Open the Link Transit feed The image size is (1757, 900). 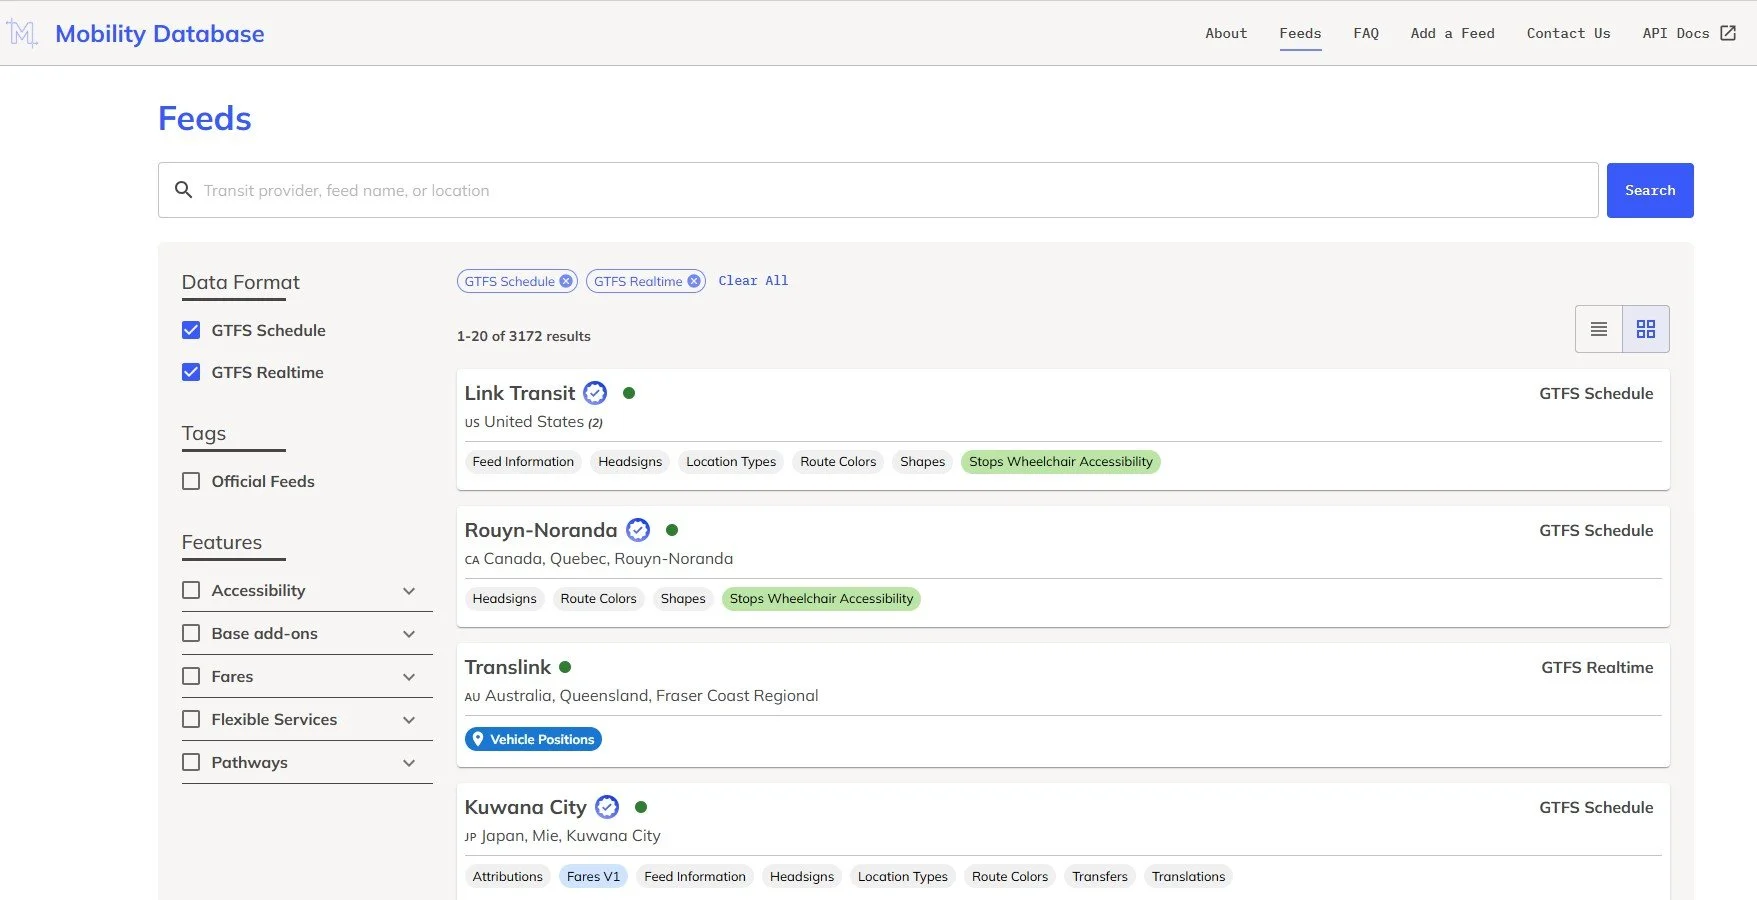(x=520, y=393)
